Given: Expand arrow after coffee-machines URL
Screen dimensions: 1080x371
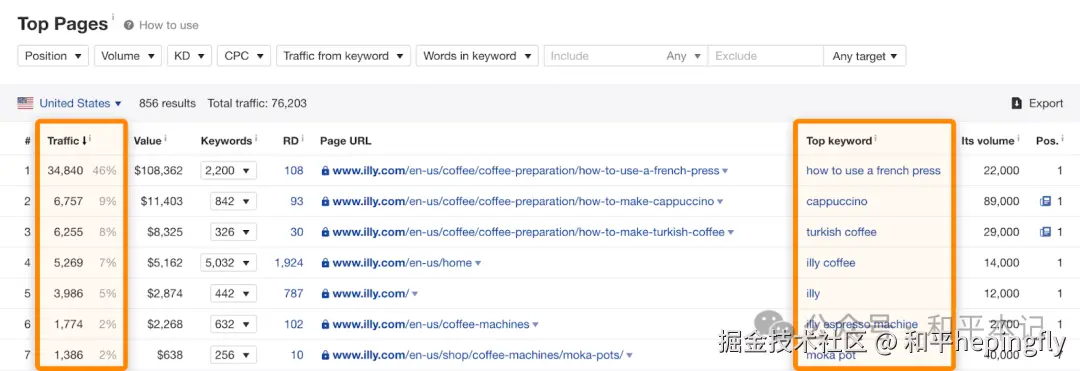Looking at the screenshot, I should (535, 325).
